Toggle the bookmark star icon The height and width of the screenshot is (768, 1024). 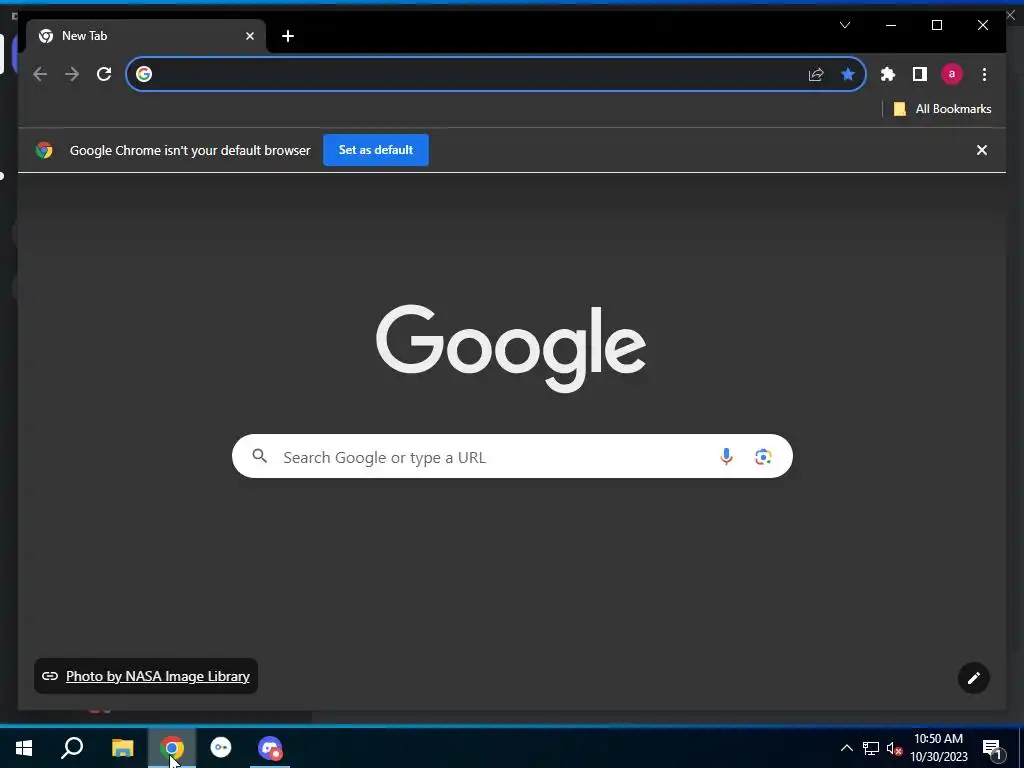point(848,74)
